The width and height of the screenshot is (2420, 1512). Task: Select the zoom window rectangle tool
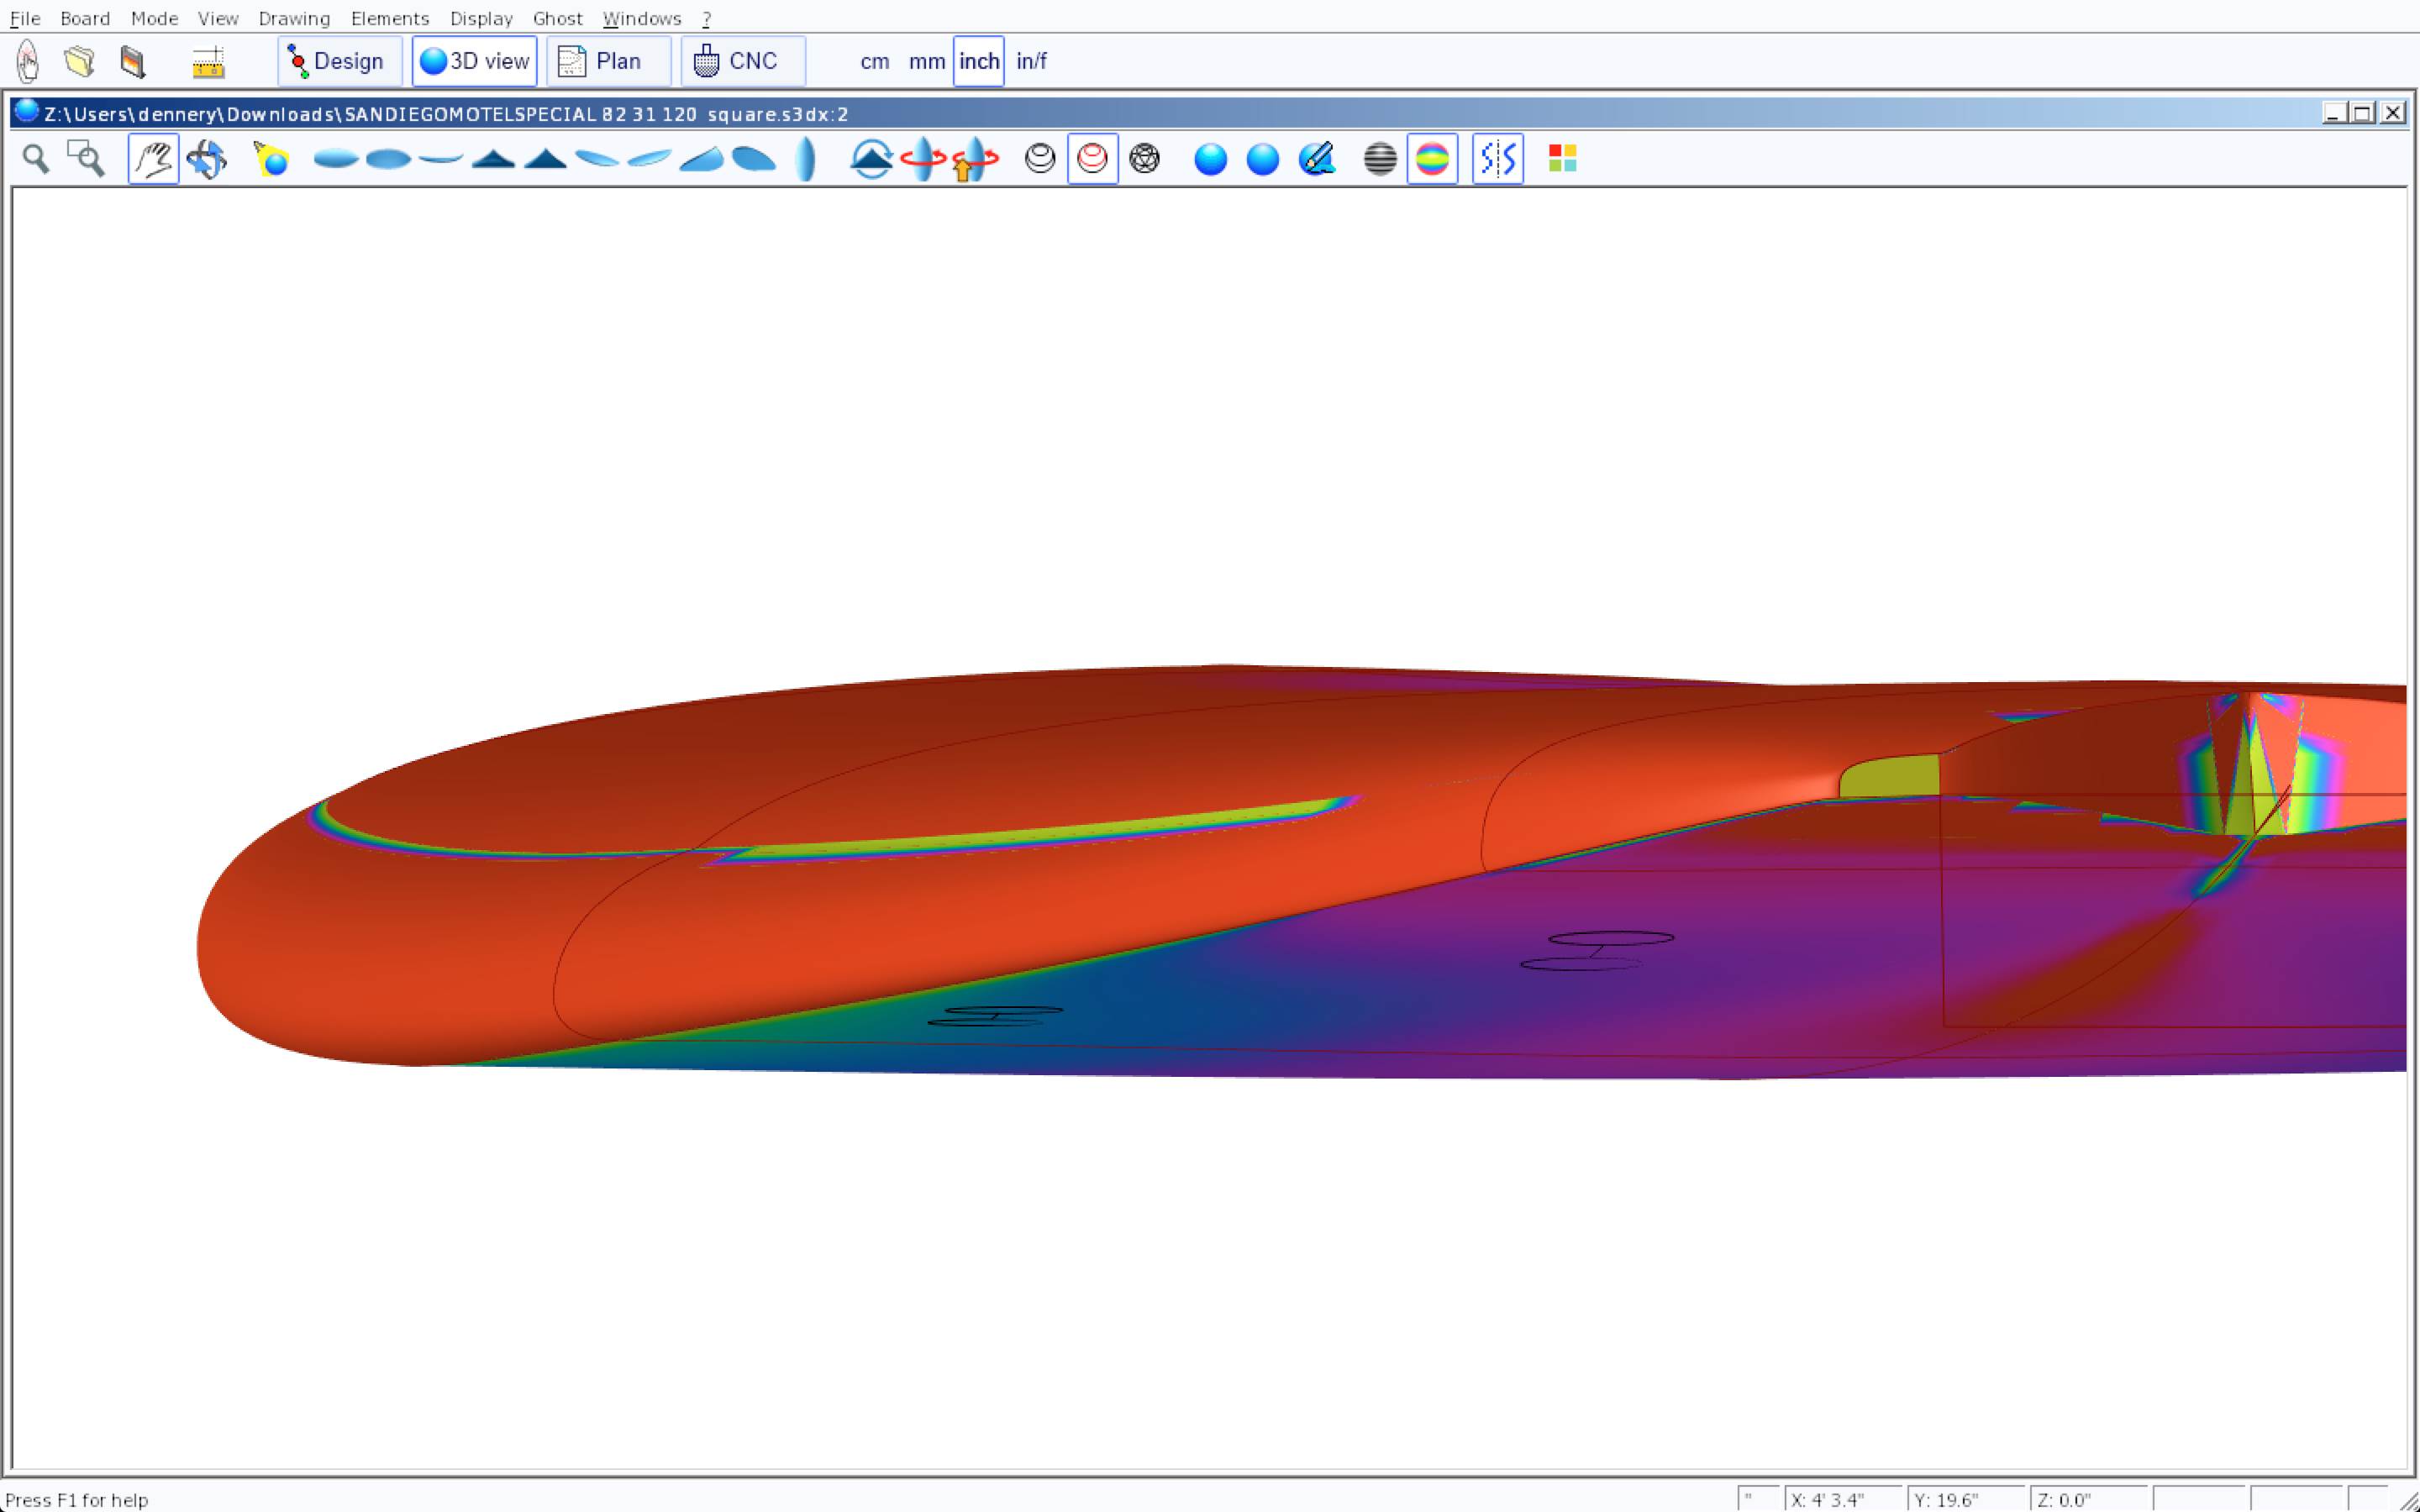coord(86,159)
